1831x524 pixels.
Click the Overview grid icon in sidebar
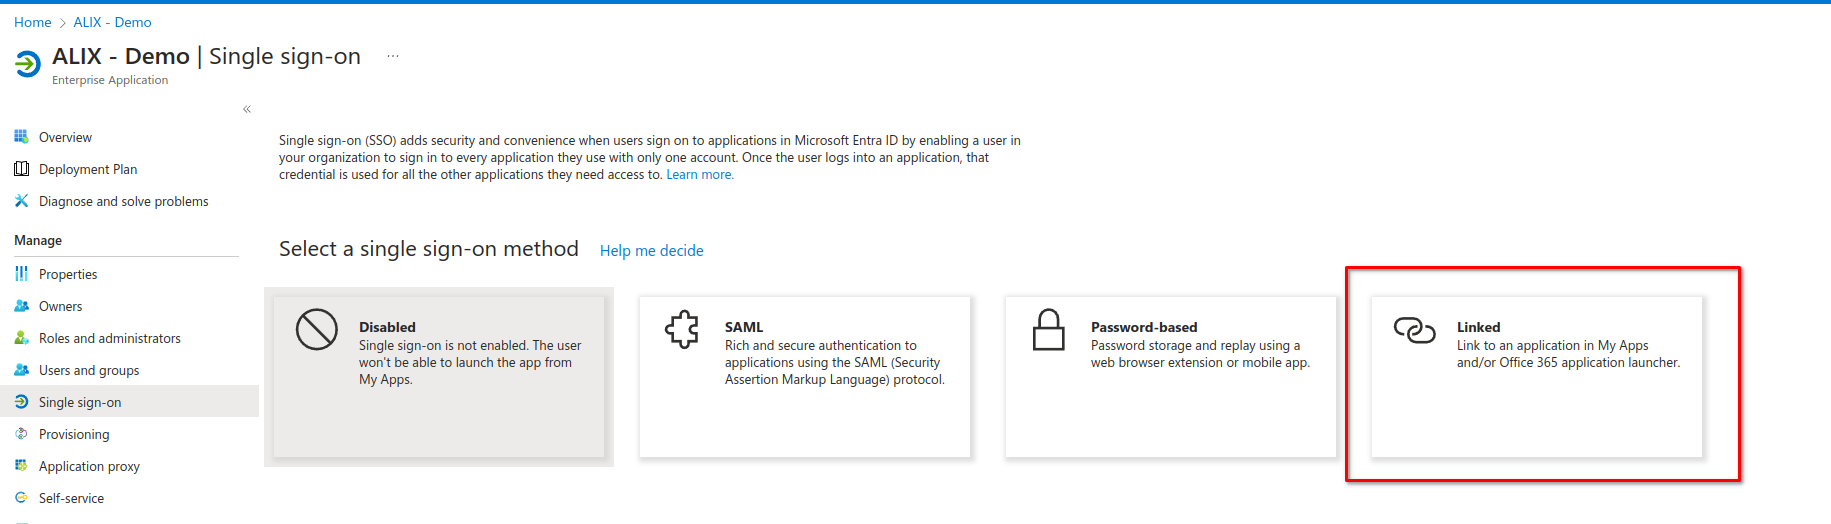coord(21,137)
